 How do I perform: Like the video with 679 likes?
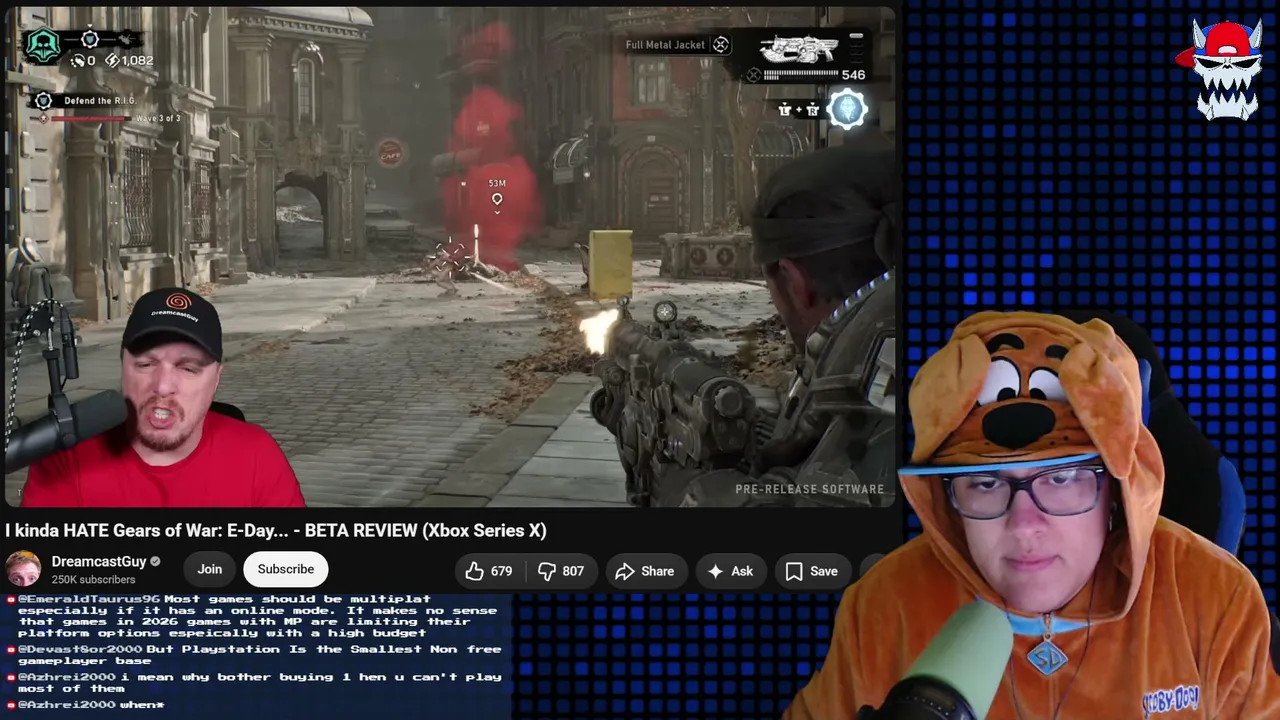point(489,571)
